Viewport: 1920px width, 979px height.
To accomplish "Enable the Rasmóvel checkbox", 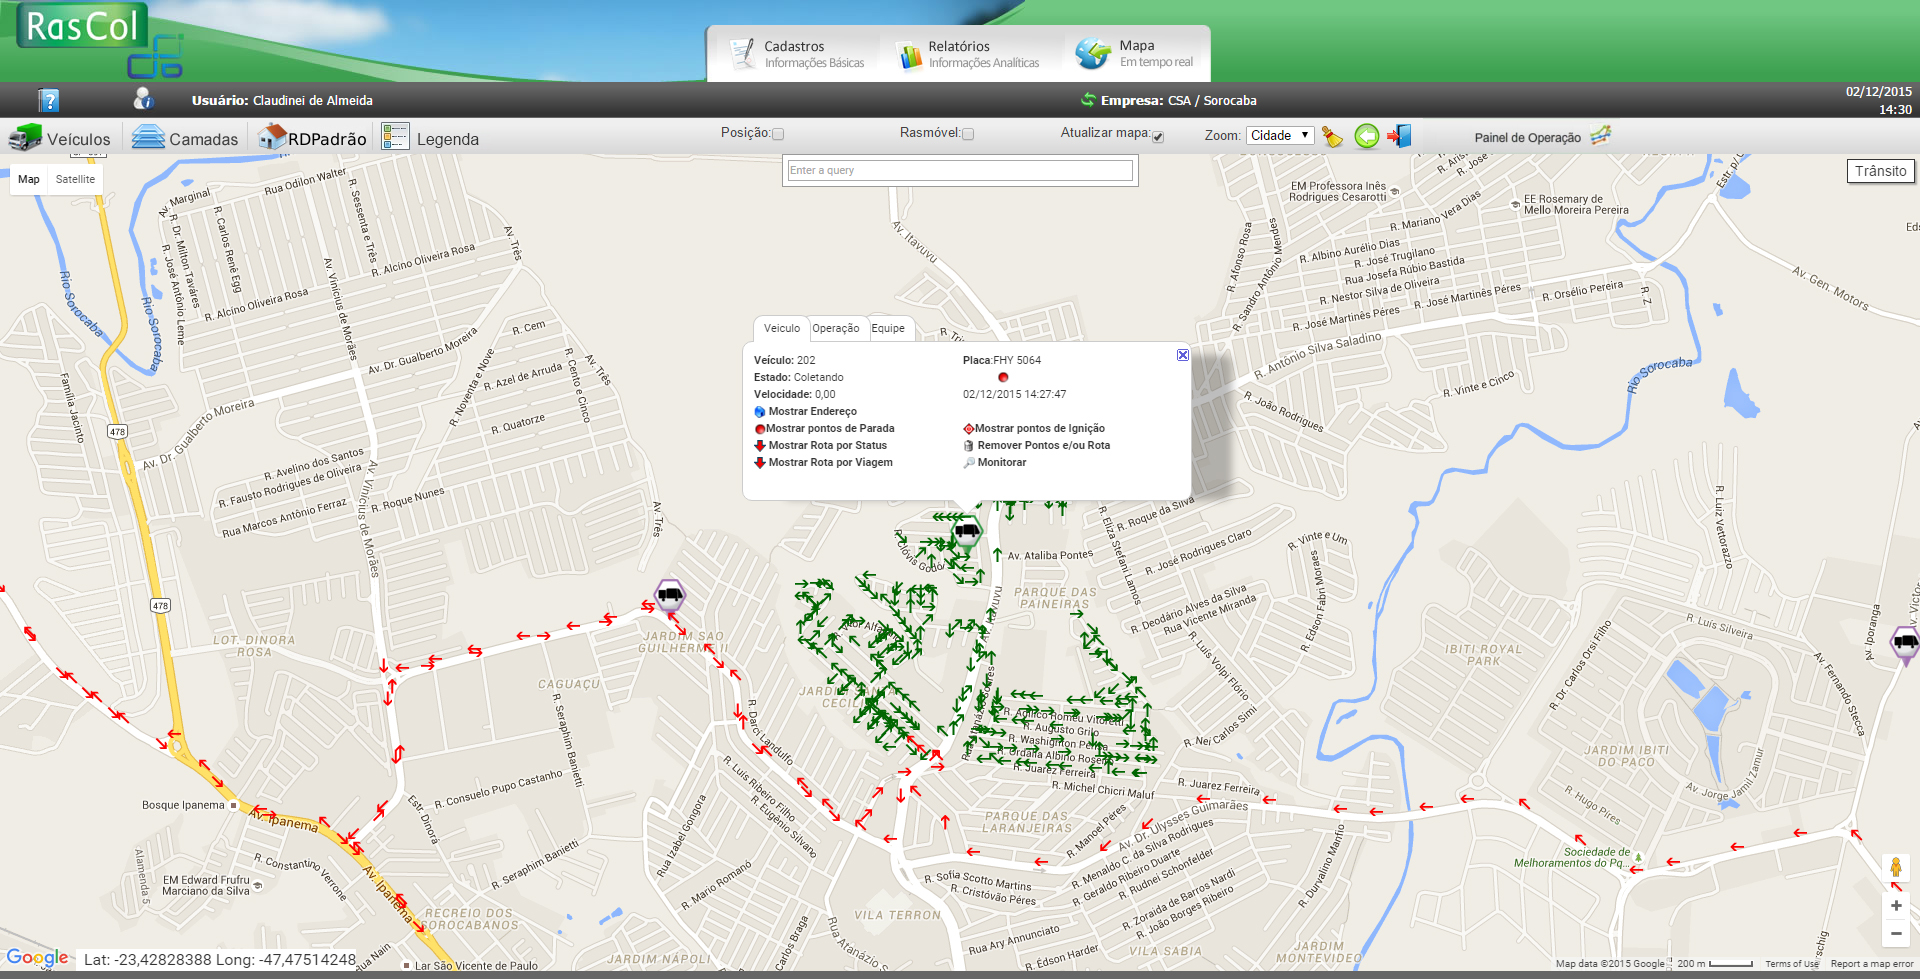I will 967,134.
